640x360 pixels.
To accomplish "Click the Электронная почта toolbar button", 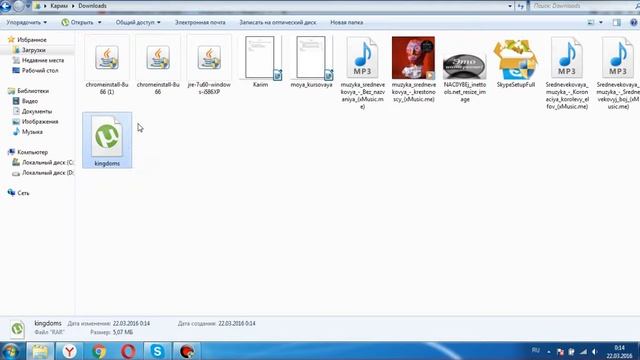I will pos(200,22).
